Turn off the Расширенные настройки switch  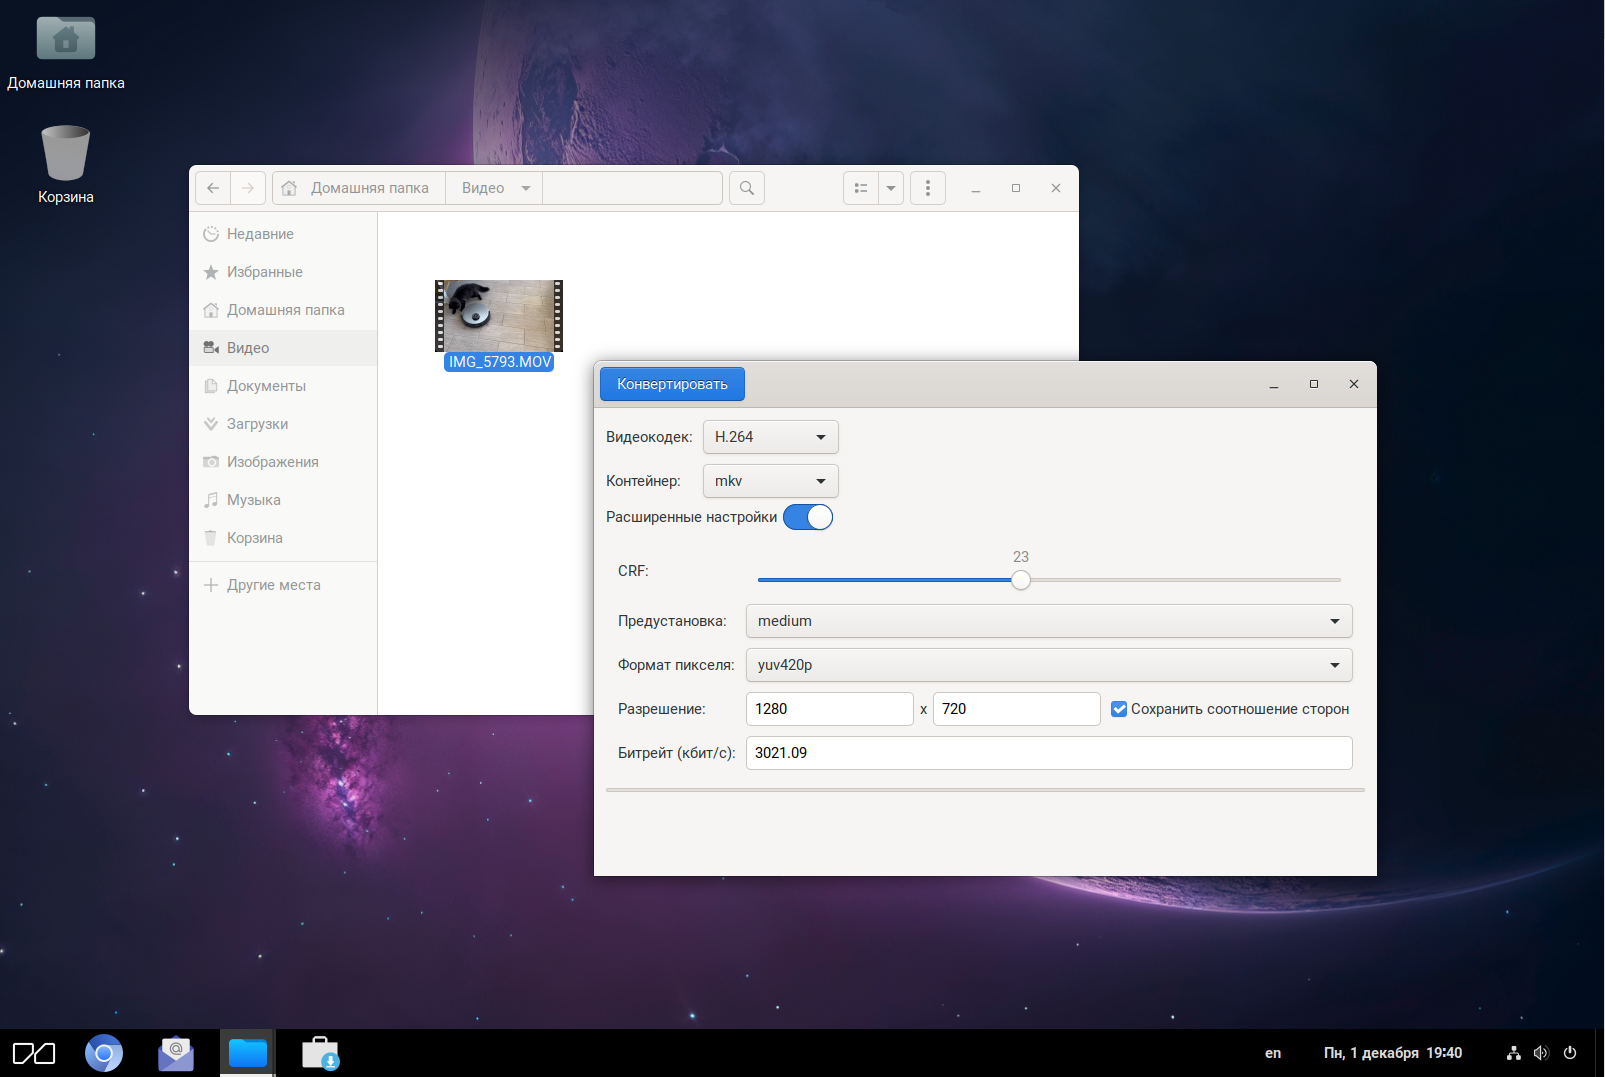(x=808, y=517)
